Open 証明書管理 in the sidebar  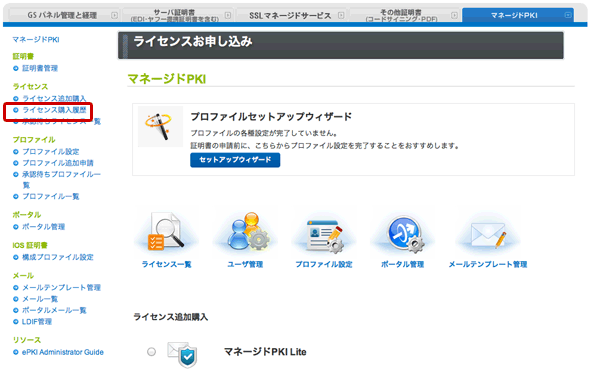tap(40, 69)
